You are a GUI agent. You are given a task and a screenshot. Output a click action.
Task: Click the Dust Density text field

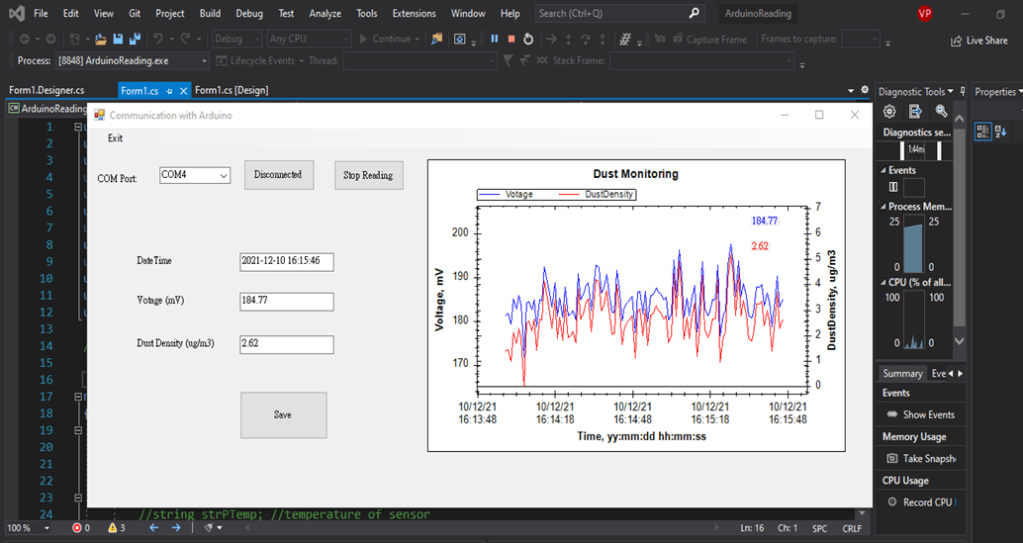(x=286, y=343)
